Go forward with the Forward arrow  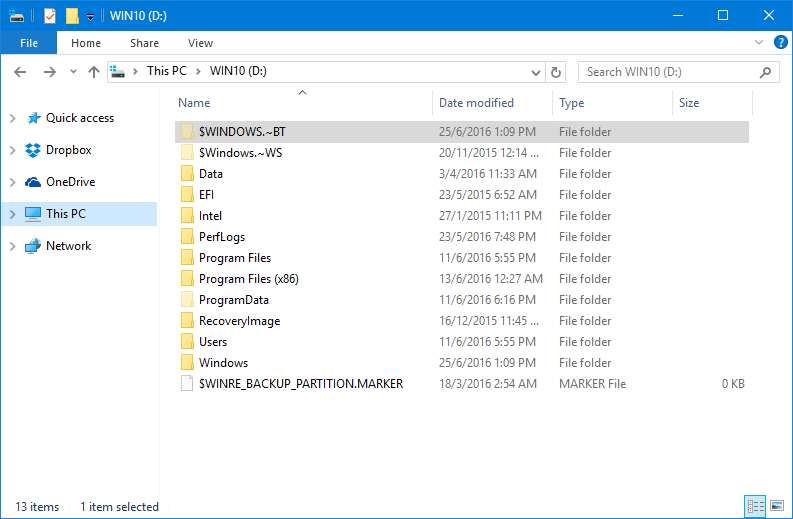[x=50, y=72]
